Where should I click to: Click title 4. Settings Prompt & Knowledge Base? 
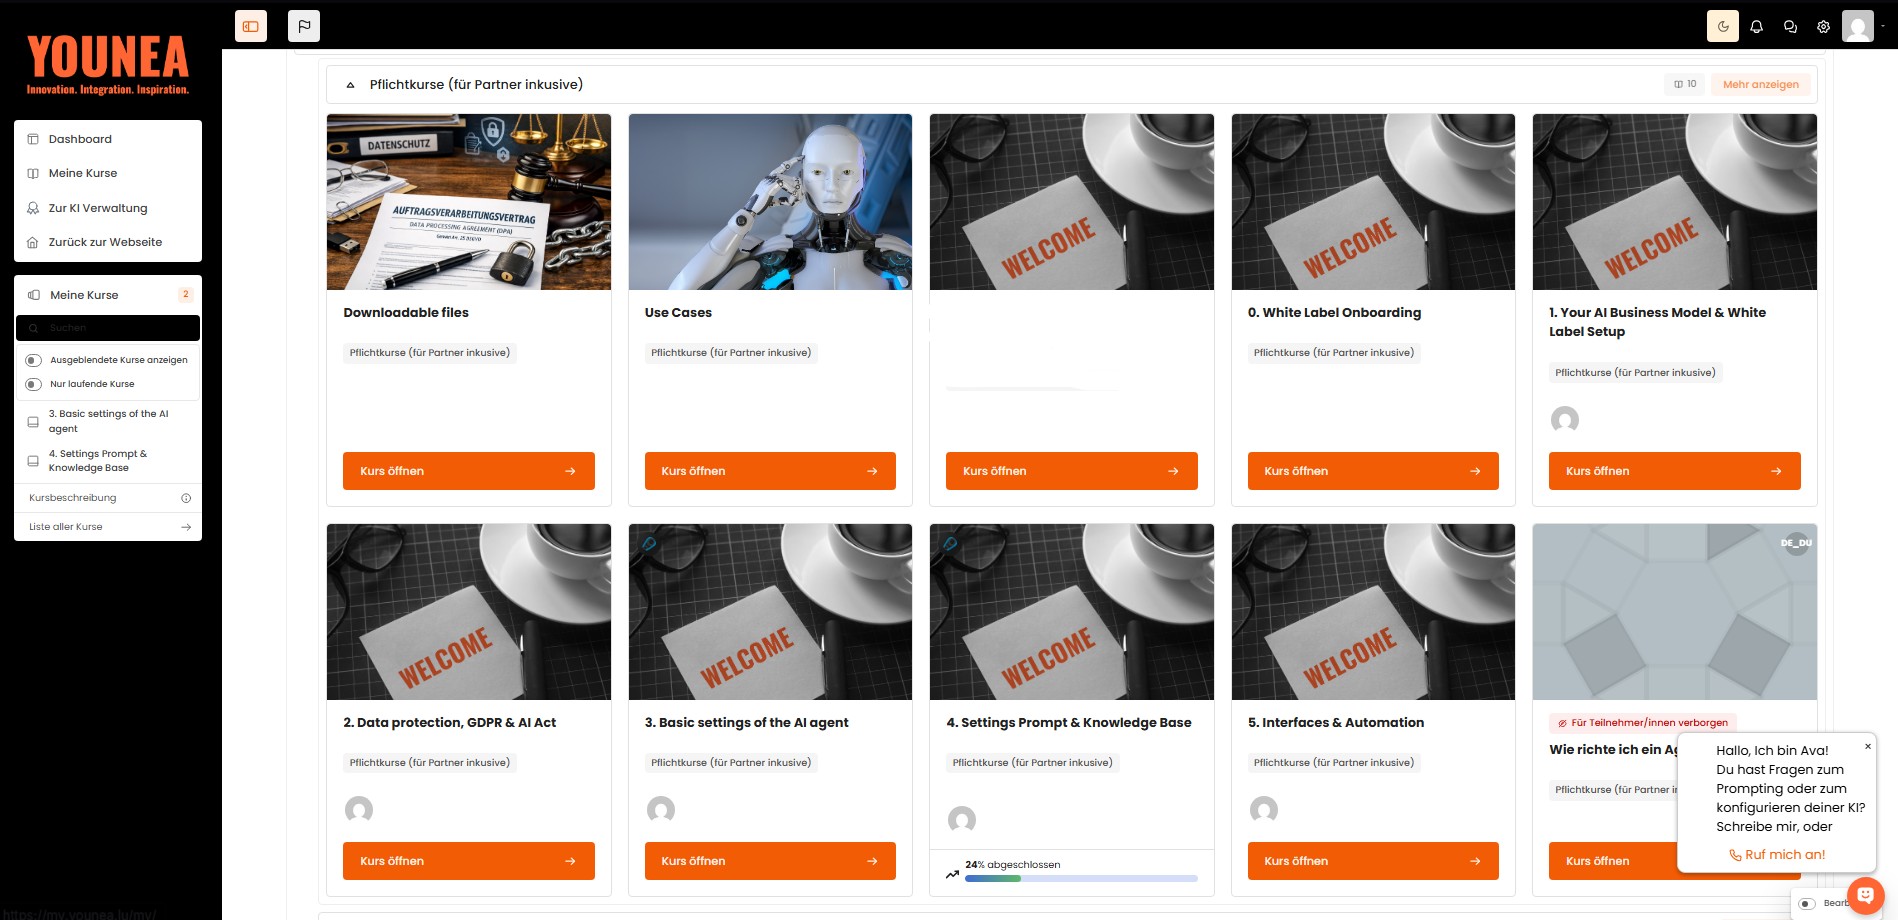coord(1069,723)
